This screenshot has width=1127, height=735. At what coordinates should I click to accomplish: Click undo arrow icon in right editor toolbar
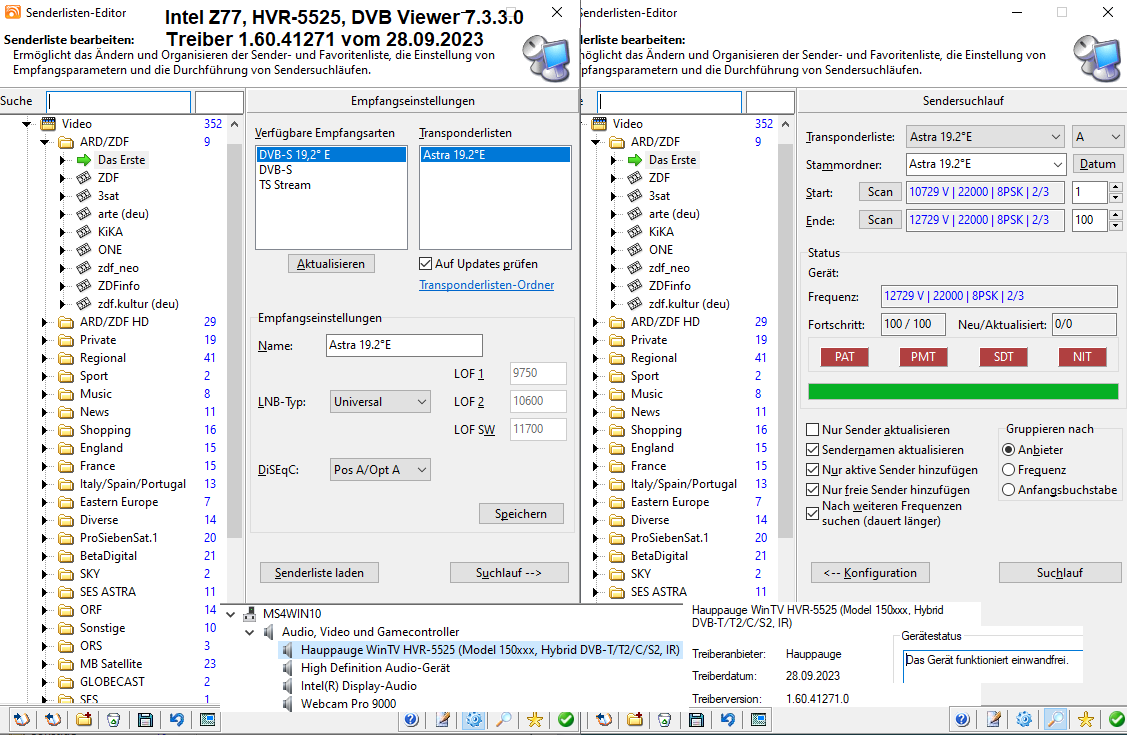(x=727, y=719)
